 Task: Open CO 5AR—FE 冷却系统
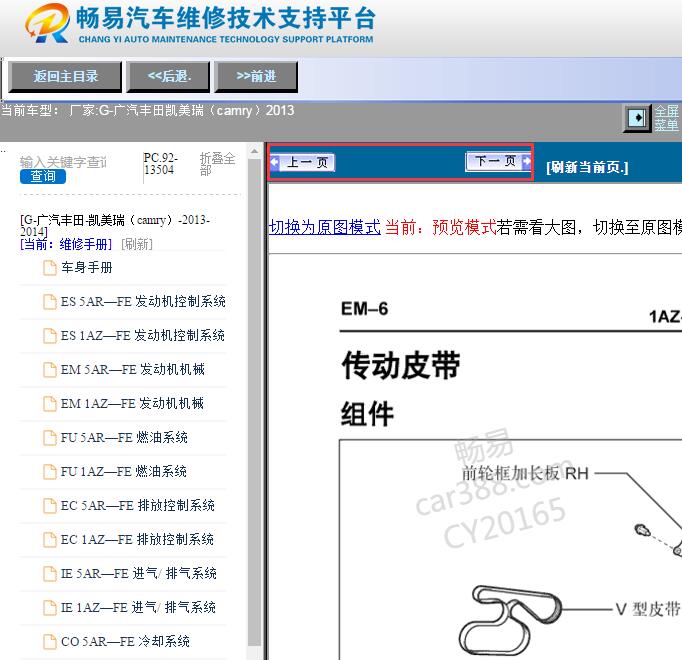[x=125, y=641]
